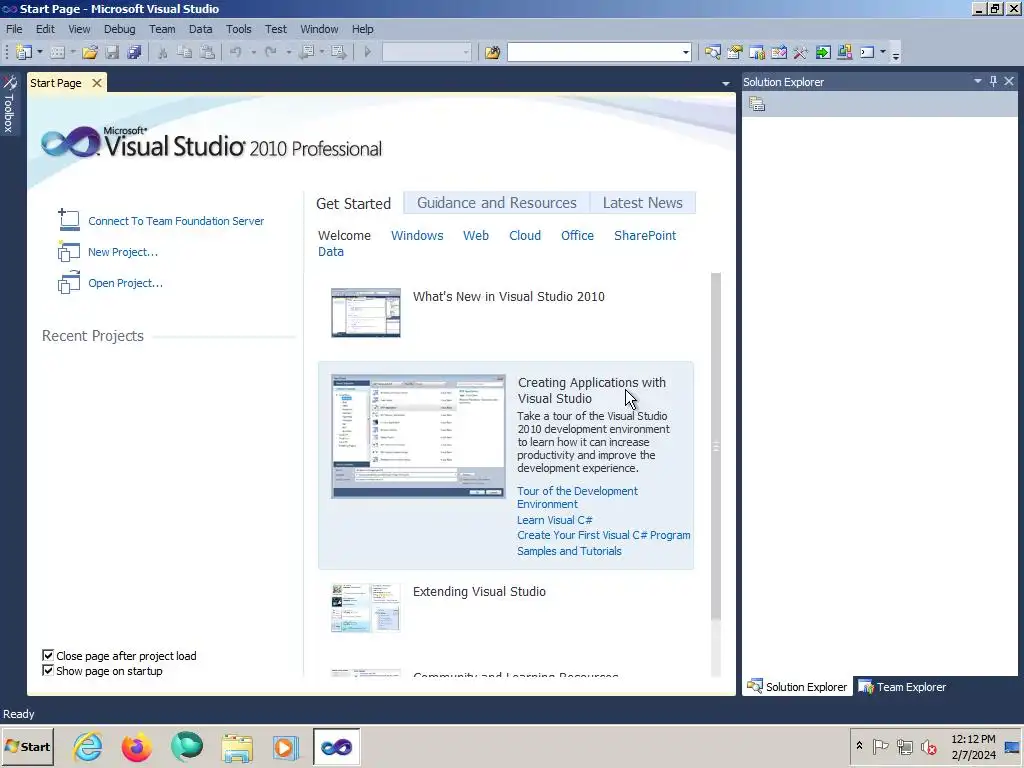This screenshot has height=768, width=1024.
Task: Click the What's New in Visual Studio thumbnail
Action: tap(366, 313)
